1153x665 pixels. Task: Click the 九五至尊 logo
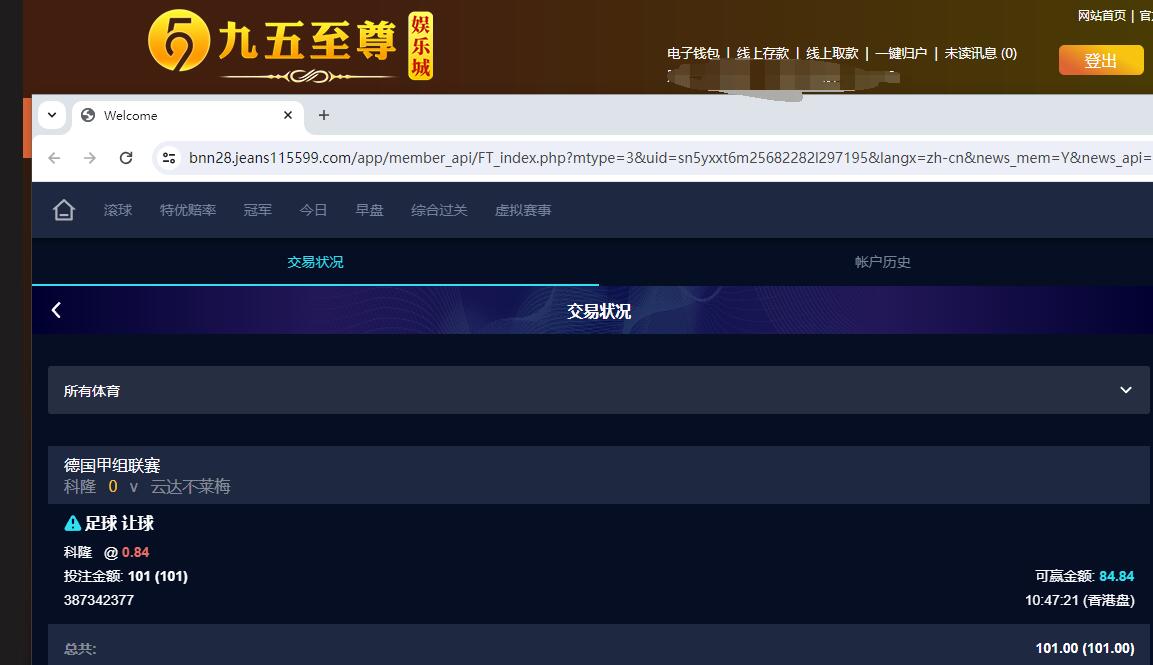pyautogui.click(x=290, y=46)
